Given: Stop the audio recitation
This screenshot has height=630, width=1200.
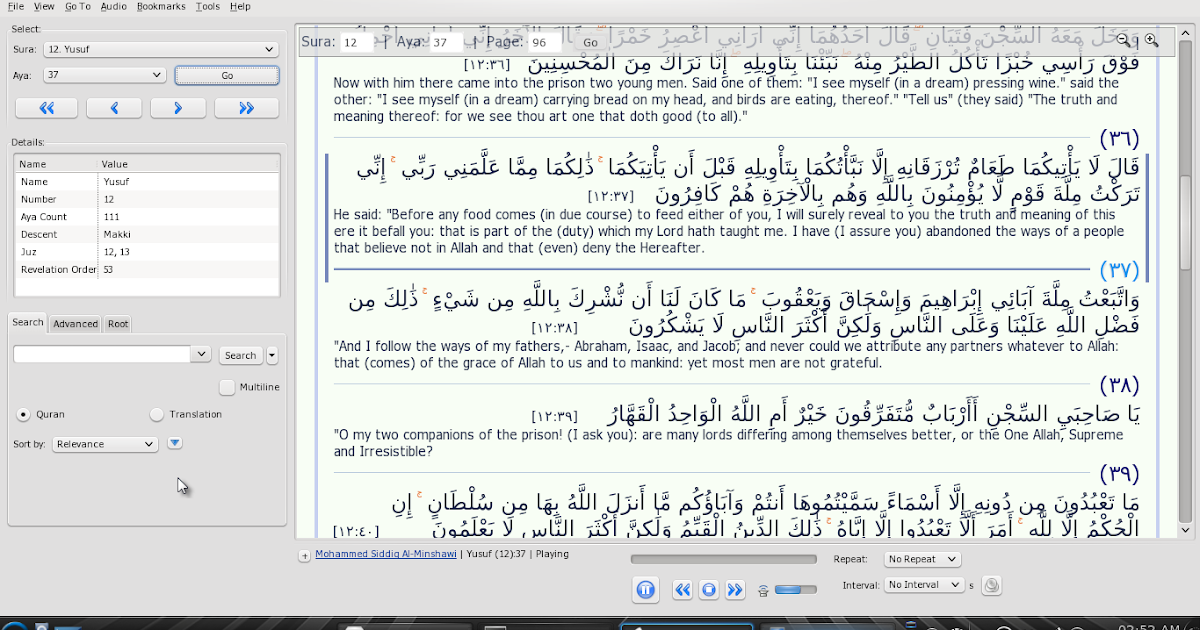Looking at the screenshot, I should pyautogui.click(x=709, y=590).
